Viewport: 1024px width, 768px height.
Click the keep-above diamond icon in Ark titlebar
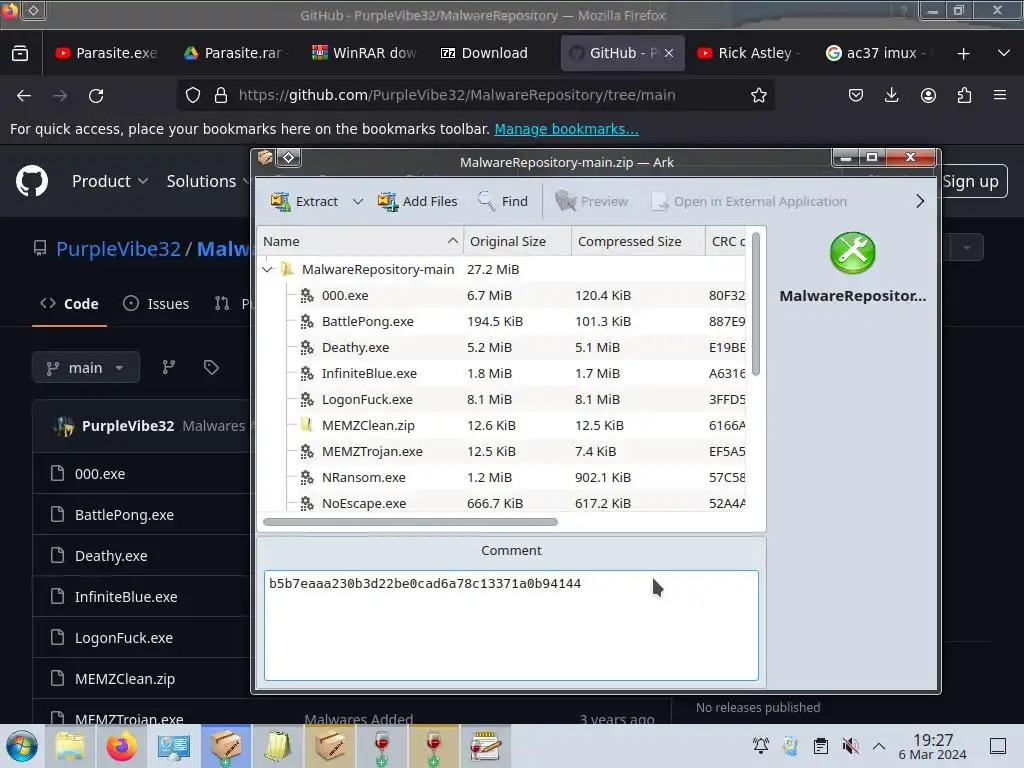click(289, 157)
